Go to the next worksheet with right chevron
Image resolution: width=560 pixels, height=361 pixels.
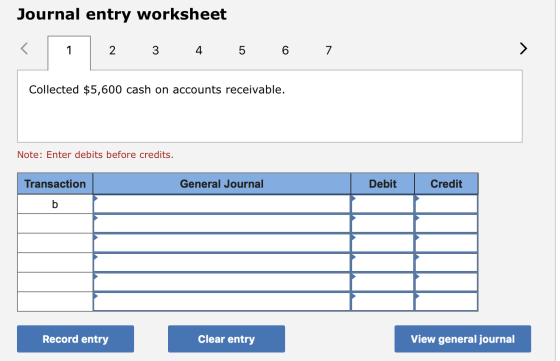(x=523, y=49)
